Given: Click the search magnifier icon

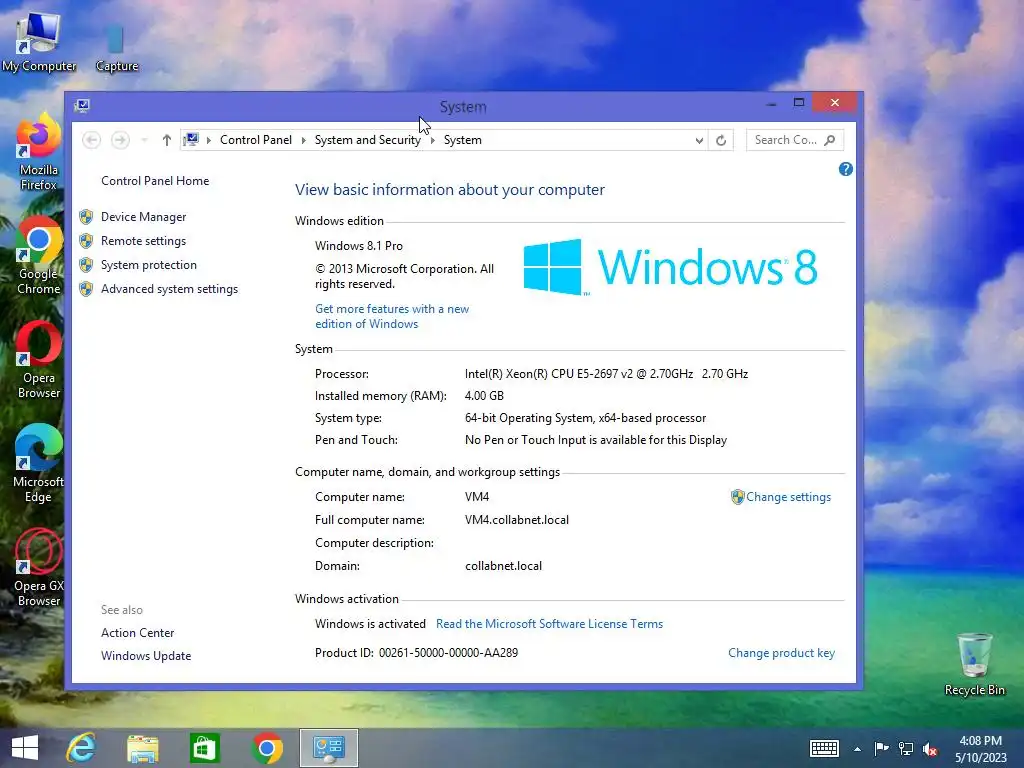Looking at the screenshot, I should point(829,140).
